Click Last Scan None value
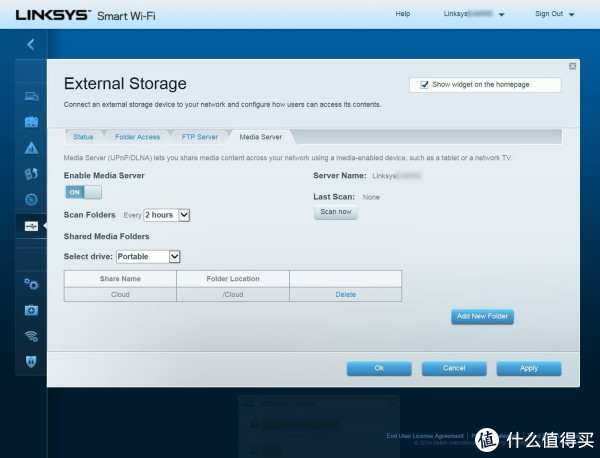600x458 pixels. [x=371, y=197]
